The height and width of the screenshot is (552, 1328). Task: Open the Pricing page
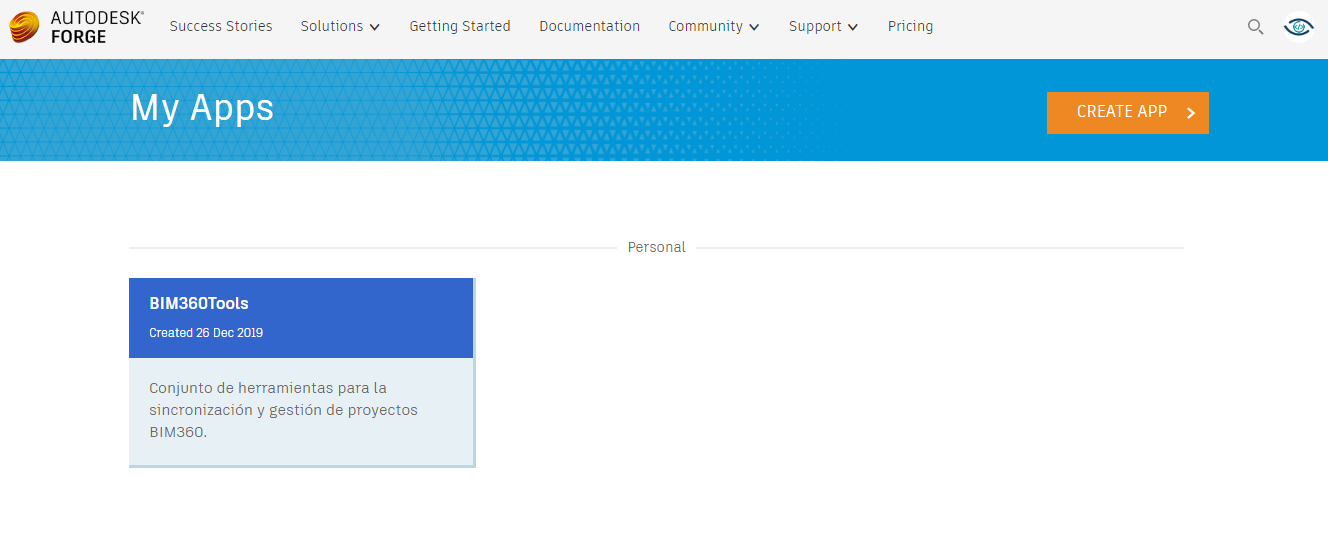[x=910, y=26]
